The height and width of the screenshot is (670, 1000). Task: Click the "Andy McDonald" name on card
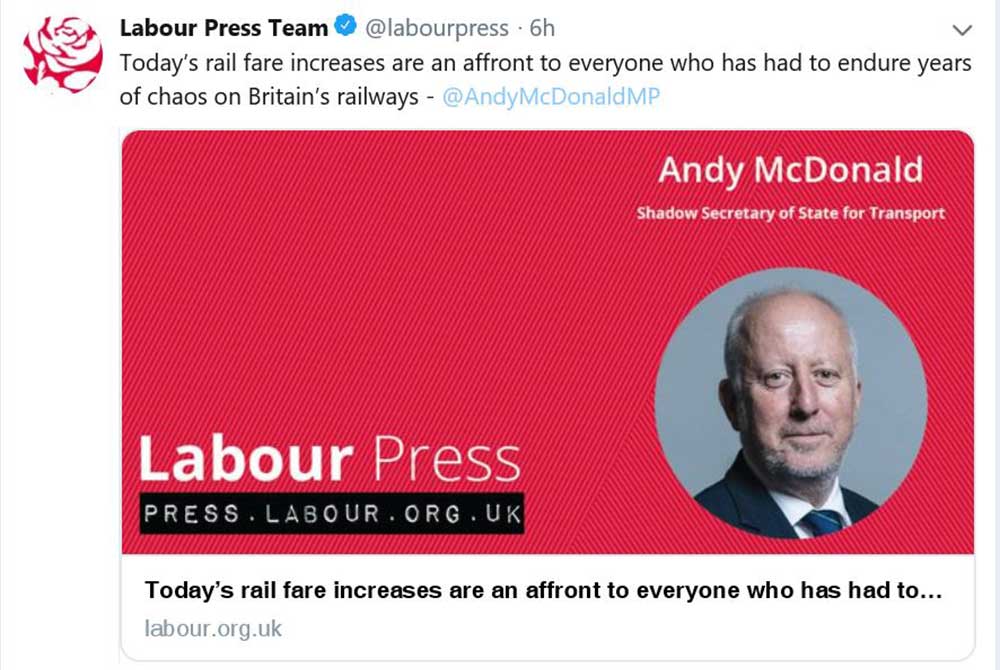click(x=790, y=171)
